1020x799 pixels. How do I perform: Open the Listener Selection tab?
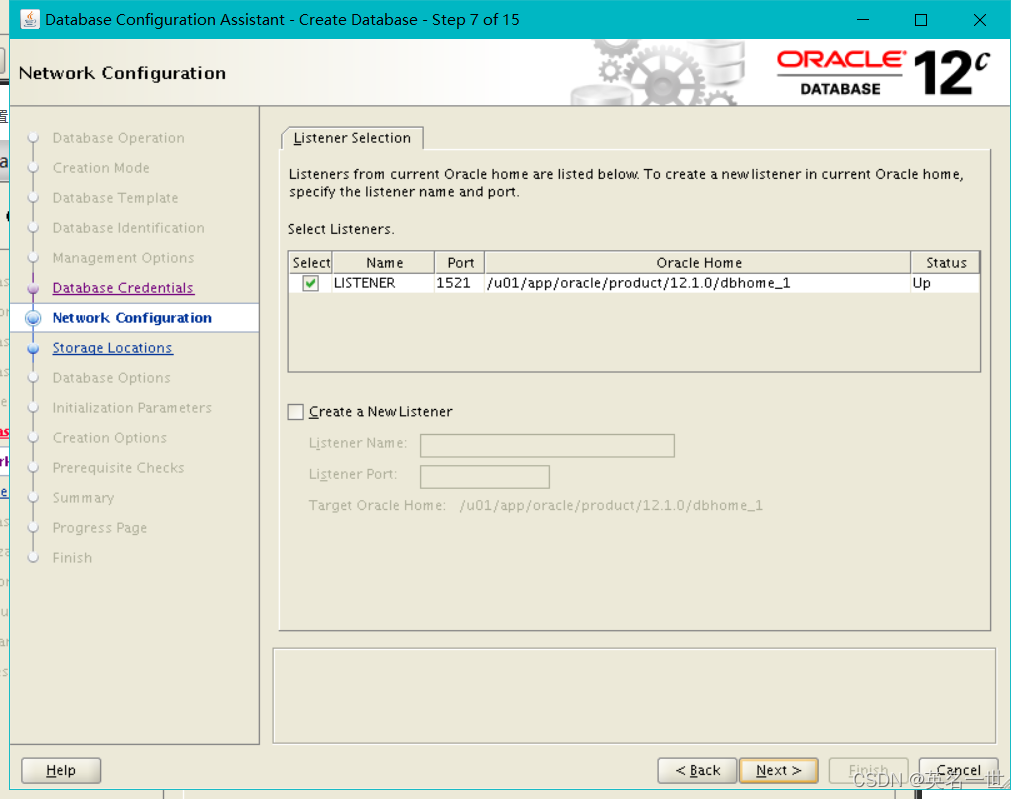click(352, 138)
